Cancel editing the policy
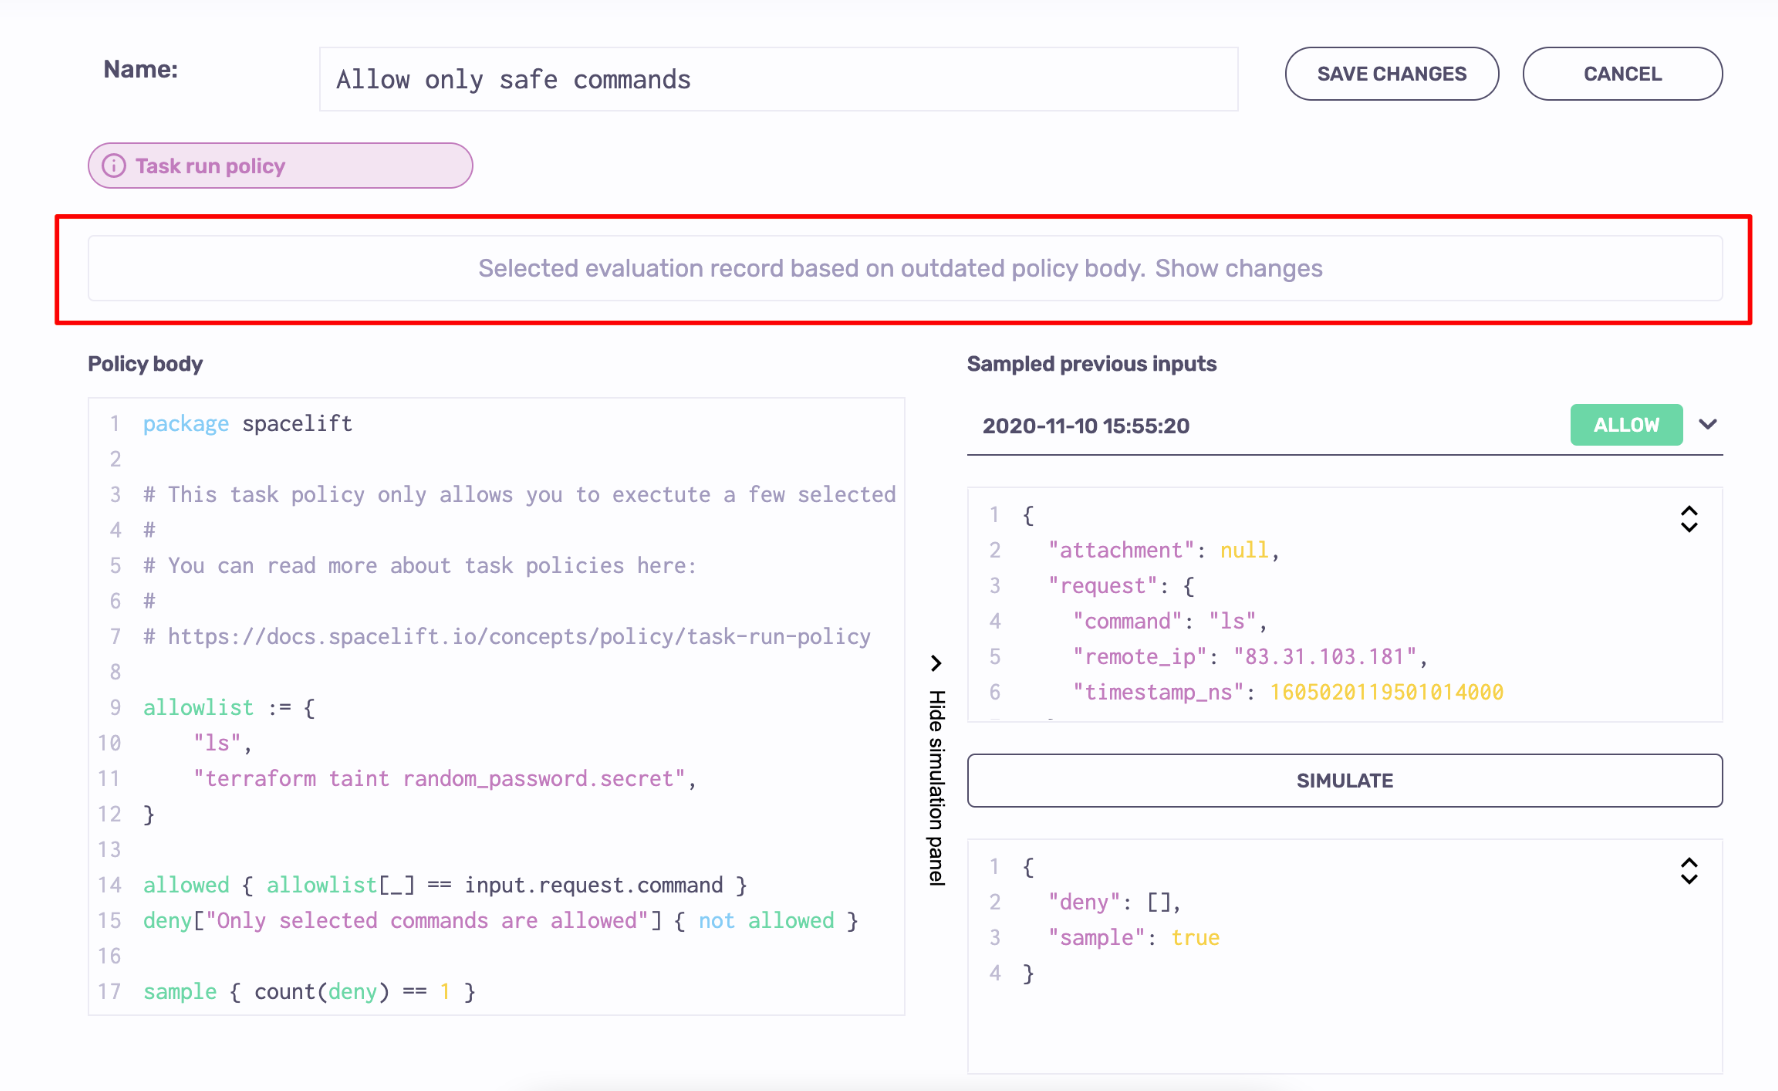 (x=1621, y=74)
